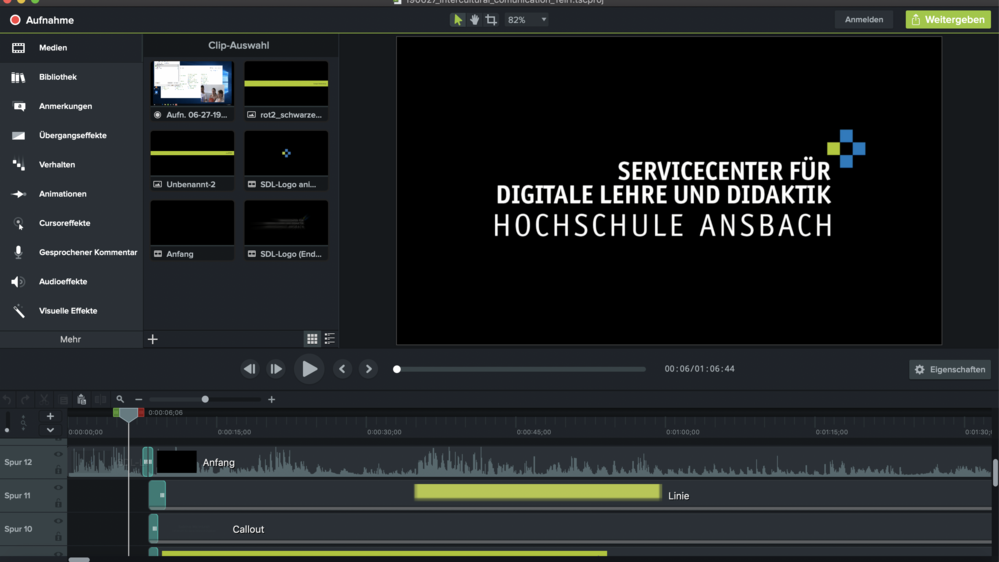Select the rot2_schwarze clip thumbnail
Screen dimensions: 999x562
pyautogui.click(x=286, y=90)
